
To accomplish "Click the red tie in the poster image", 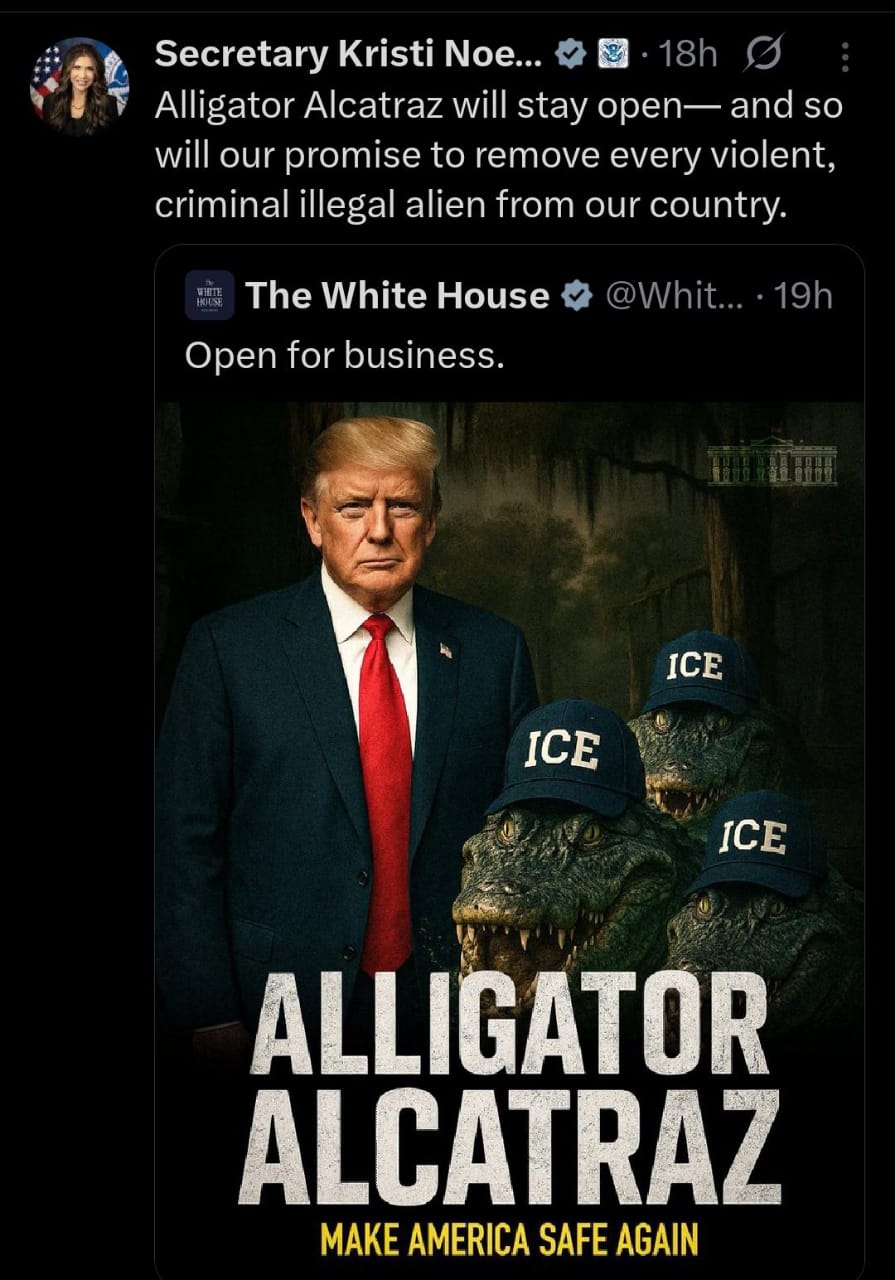I will (x=385, y=790).
